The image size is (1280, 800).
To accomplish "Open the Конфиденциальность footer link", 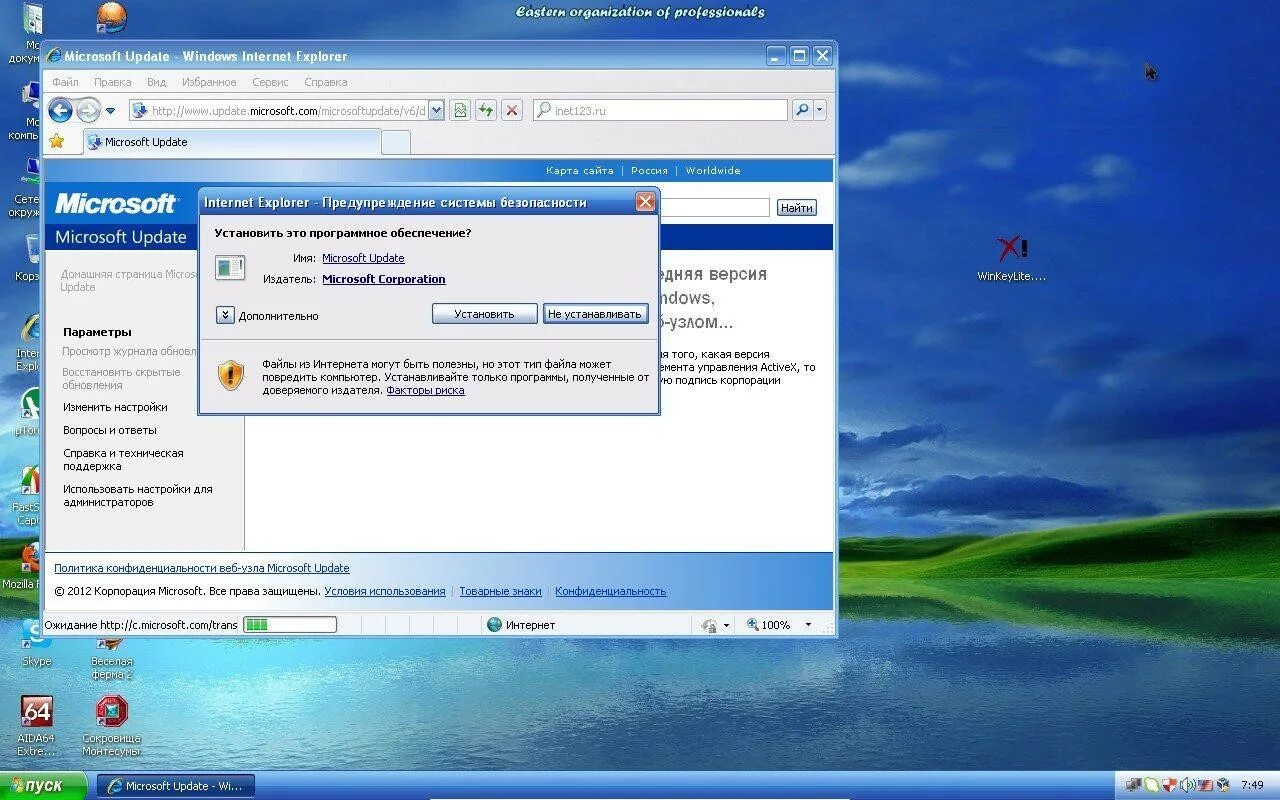I will 611,591.
